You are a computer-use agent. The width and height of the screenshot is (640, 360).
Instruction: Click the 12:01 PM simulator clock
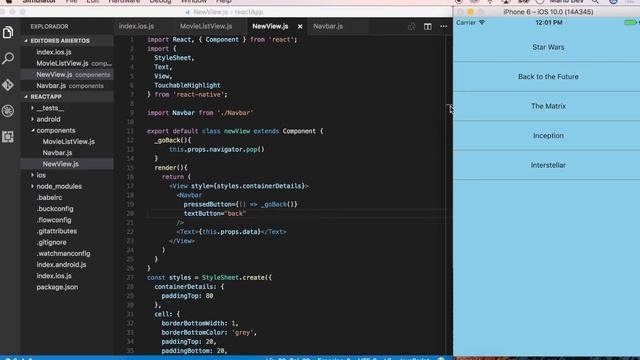[549, 23]
